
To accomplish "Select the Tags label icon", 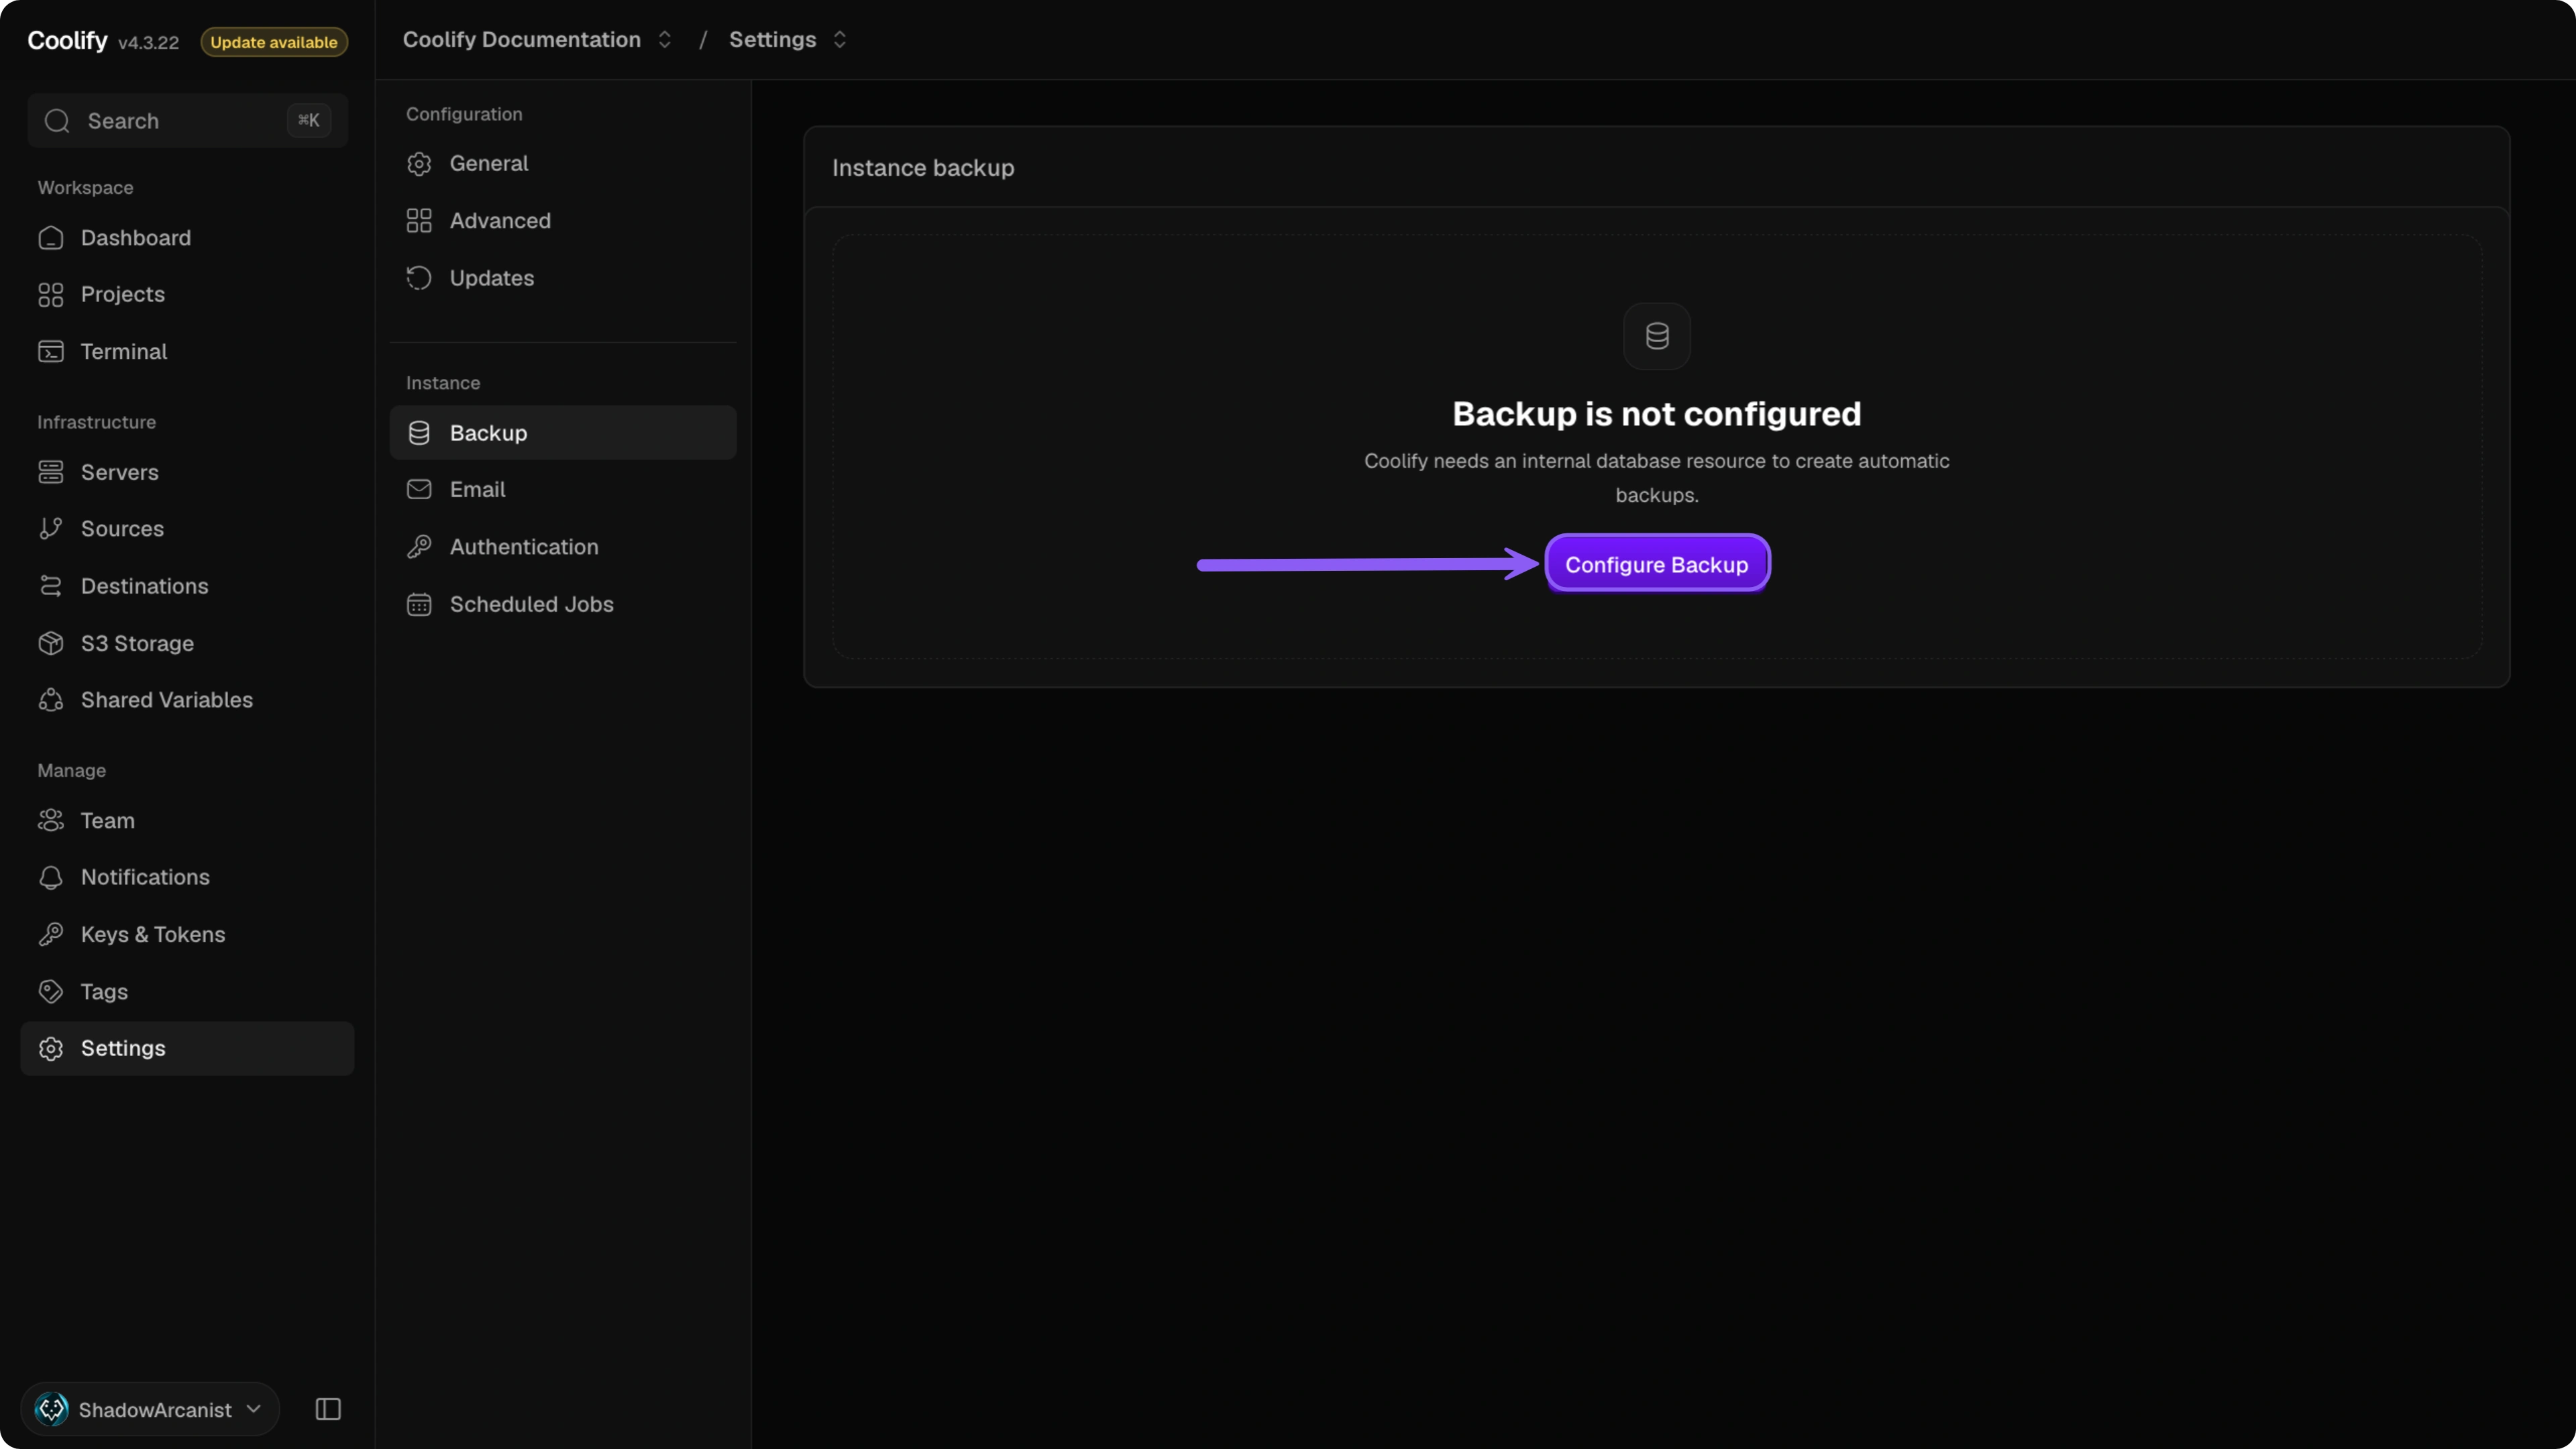I will click(51, 991).
